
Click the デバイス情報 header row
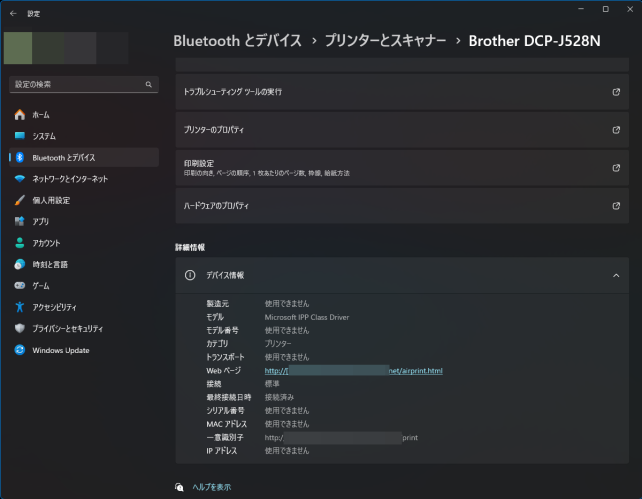tap(402, 275)
